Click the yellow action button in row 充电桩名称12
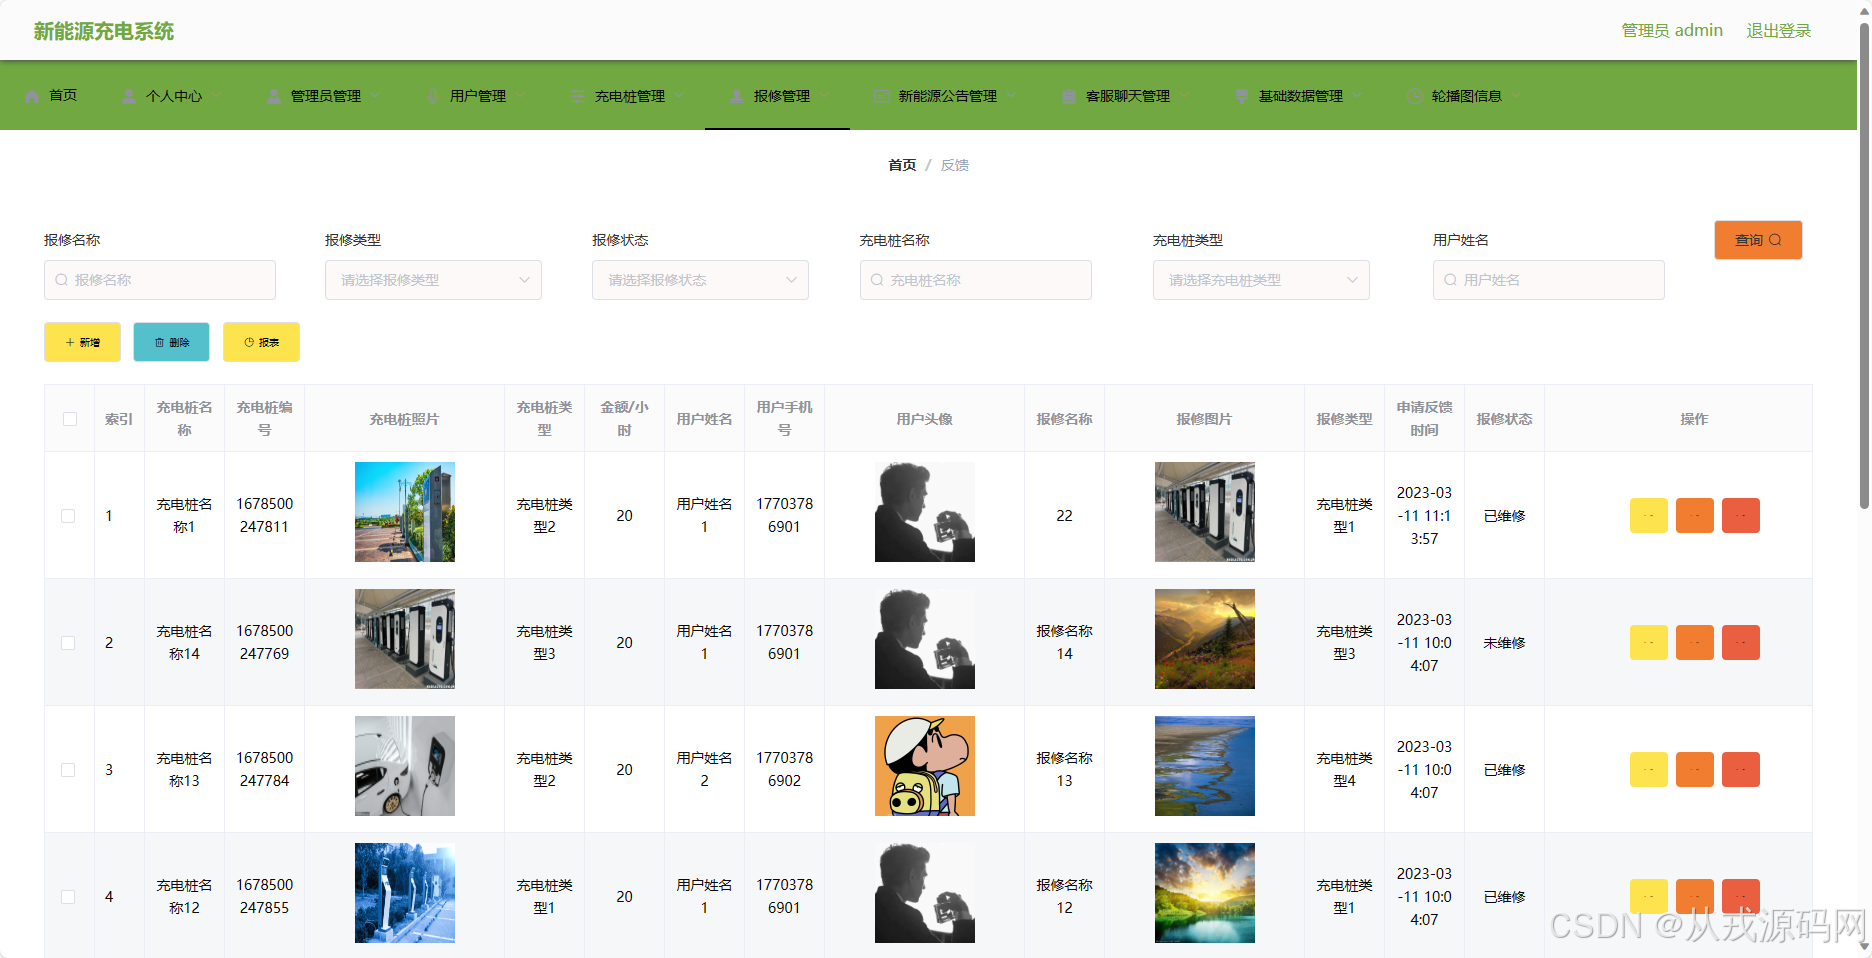 pos(1649,897)
